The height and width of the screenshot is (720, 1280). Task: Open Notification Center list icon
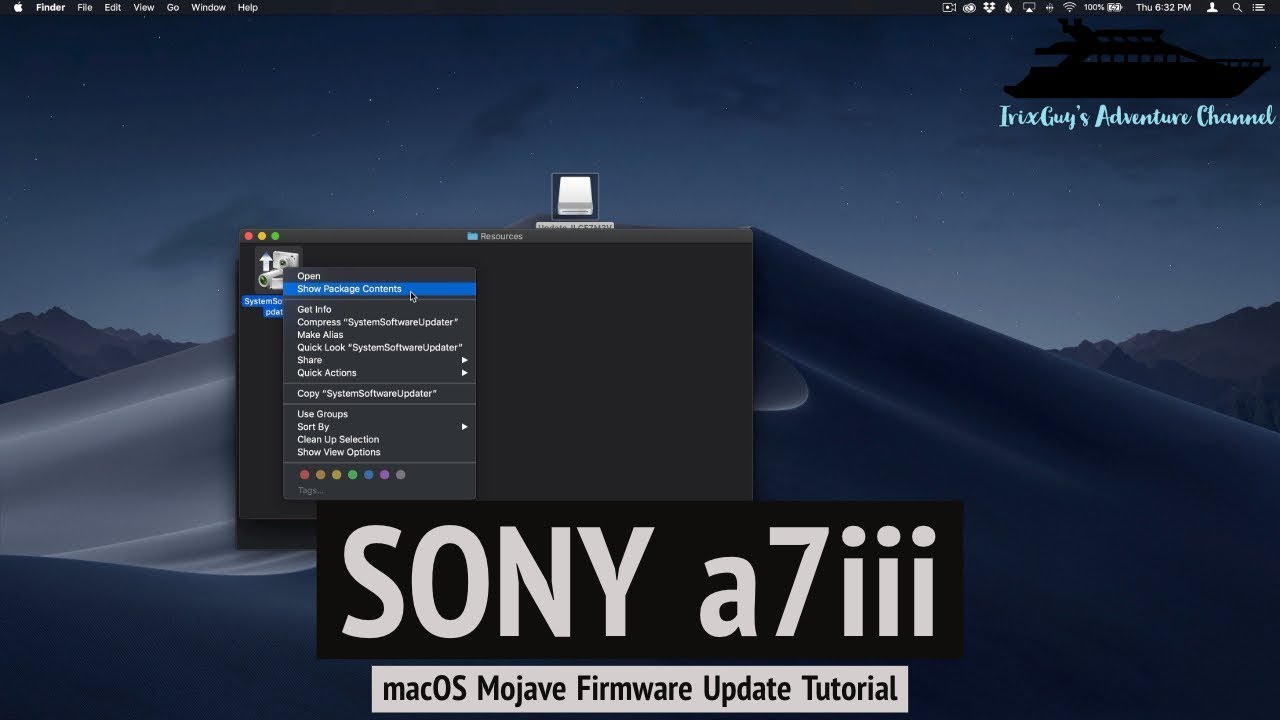click(1261, 7)
